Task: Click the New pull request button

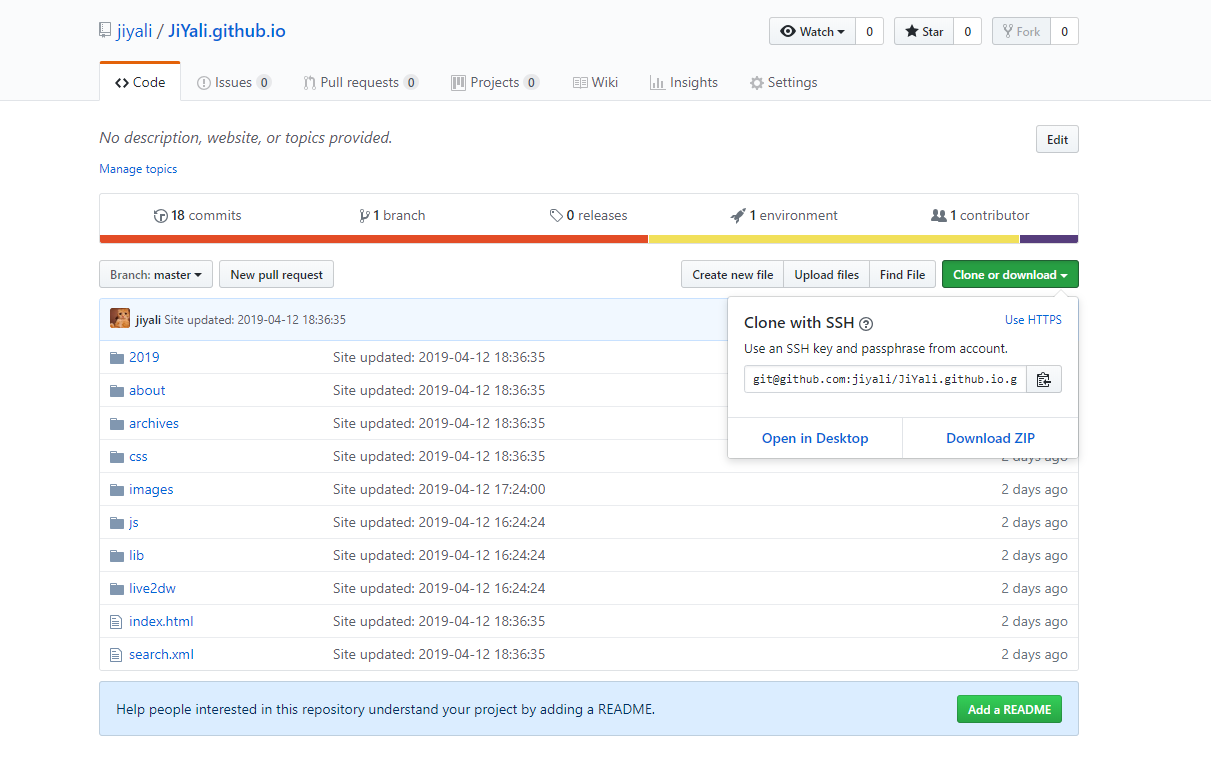Action: pyautogui.click(x=277, y=274)
